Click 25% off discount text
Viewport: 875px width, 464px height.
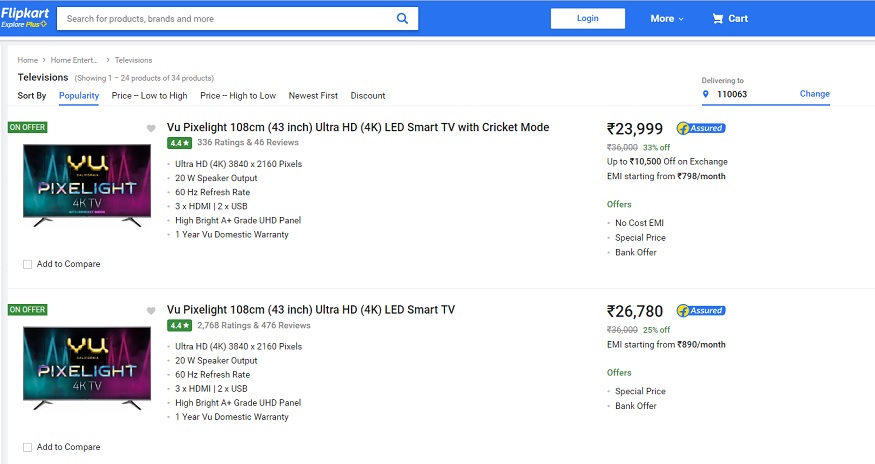(x=656, y=330)
